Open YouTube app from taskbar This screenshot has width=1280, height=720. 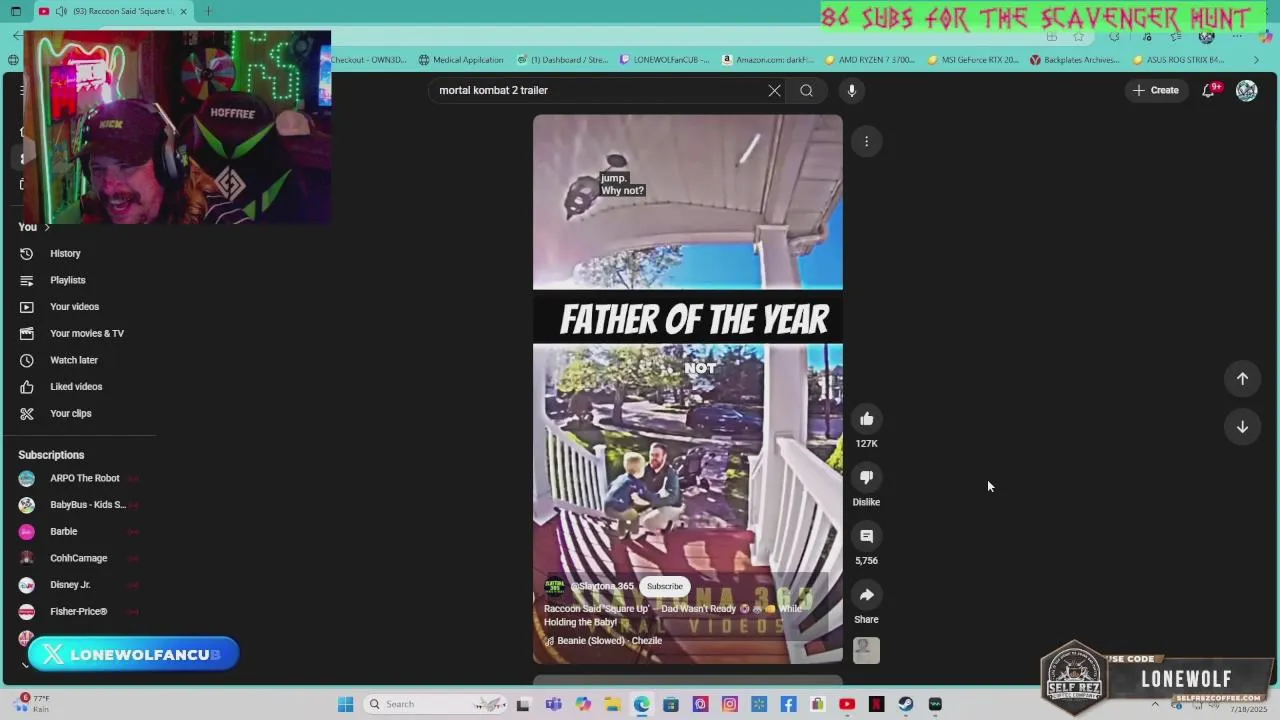pos(847,704)
